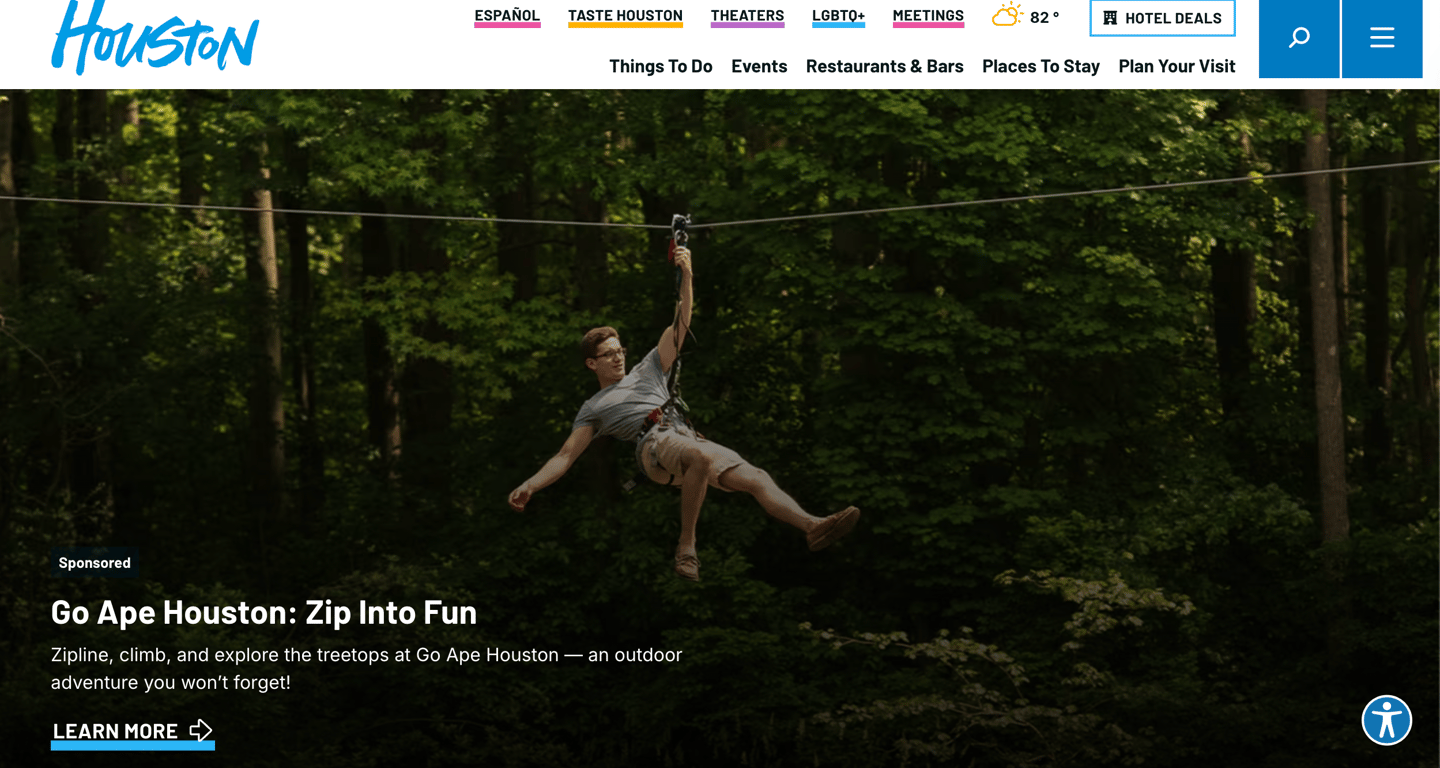Go to the Theaters page

coord(747,16)
